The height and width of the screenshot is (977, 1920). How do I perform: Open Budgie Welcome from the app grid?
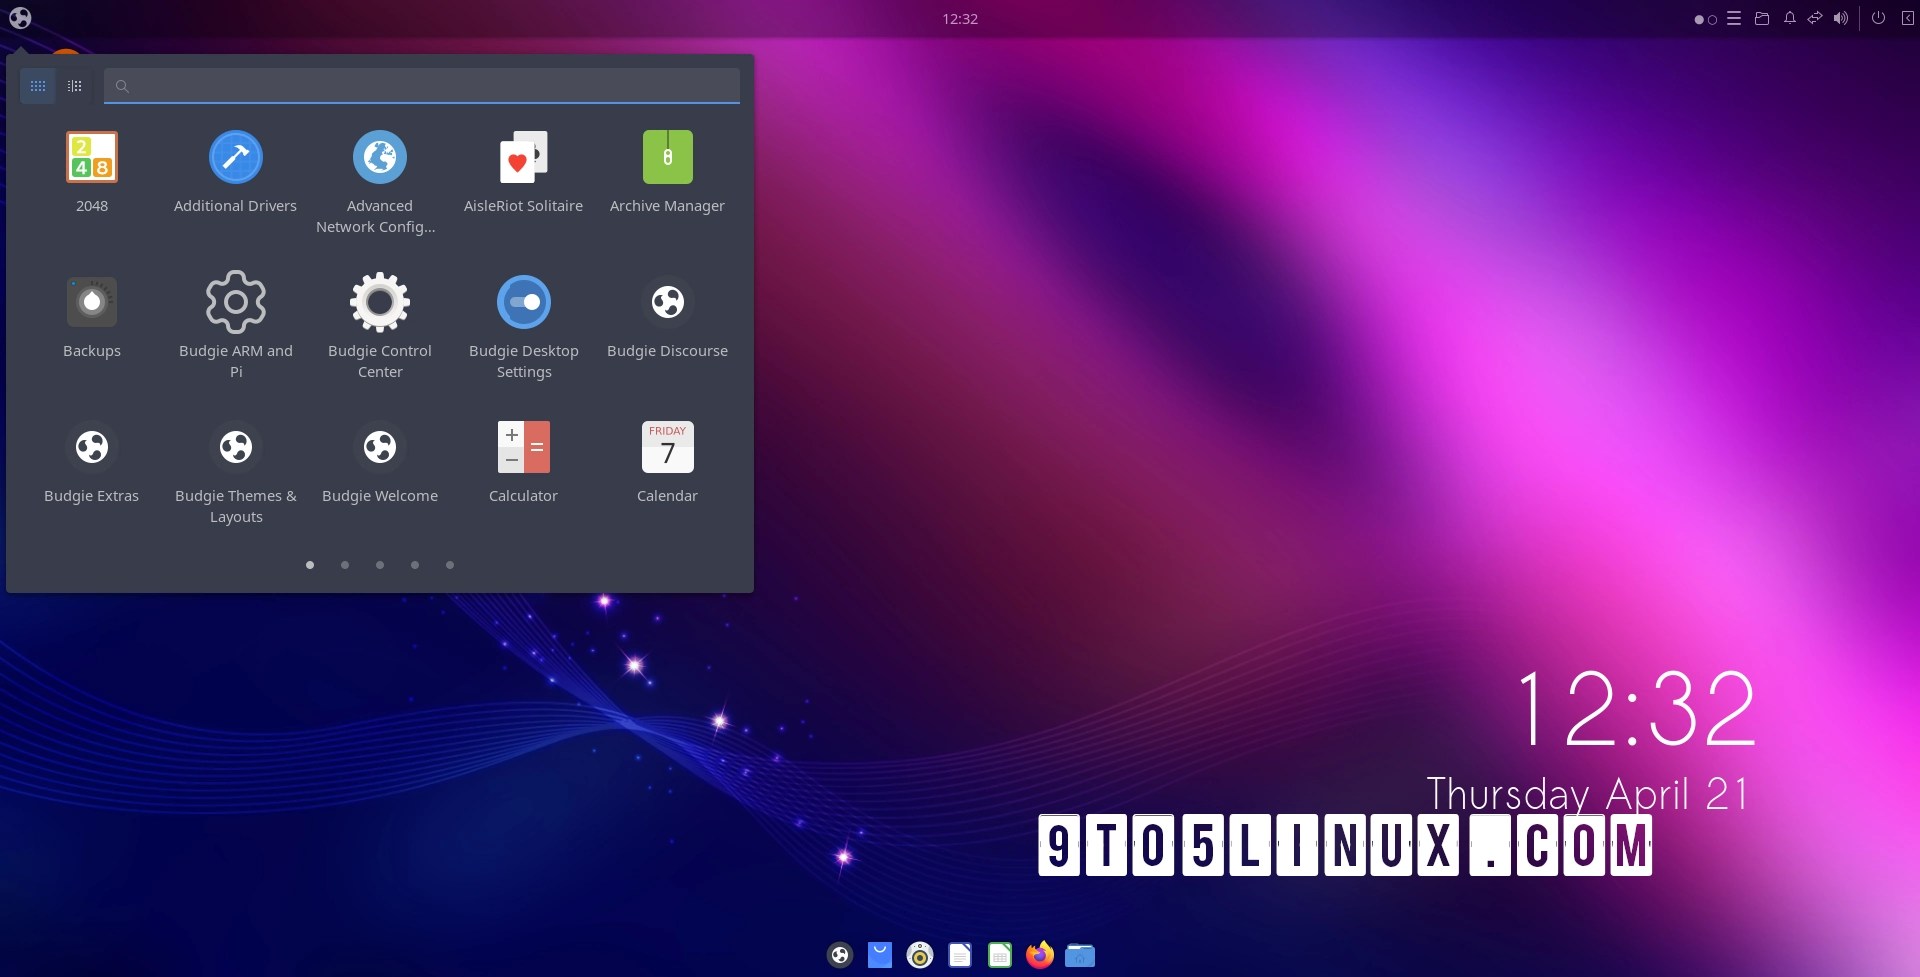click(x=379, y=462)
